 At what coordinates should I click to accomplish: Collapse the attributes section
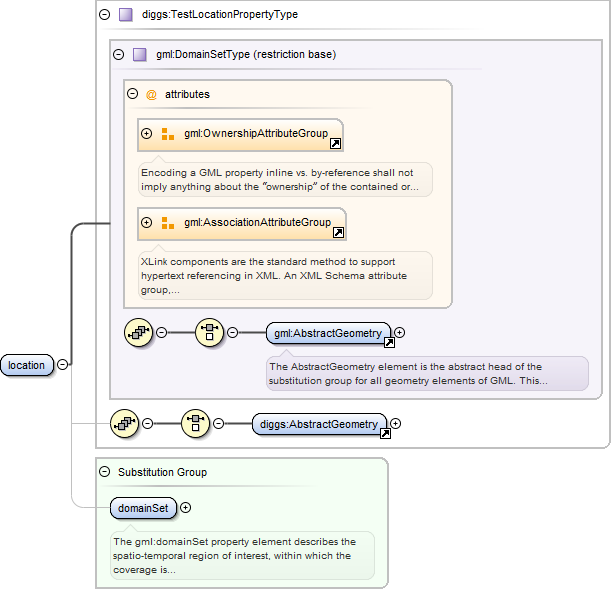[132, 94]
